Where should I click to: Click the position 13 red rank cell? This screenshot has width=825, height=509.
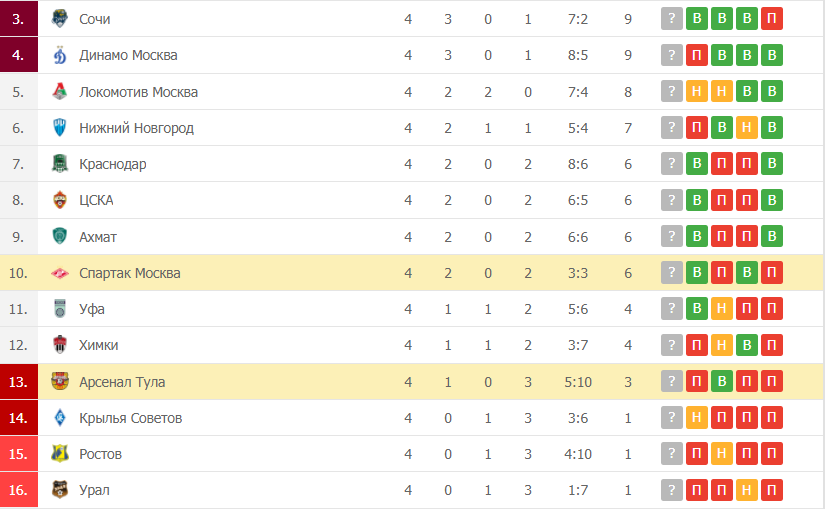(19, 382)
